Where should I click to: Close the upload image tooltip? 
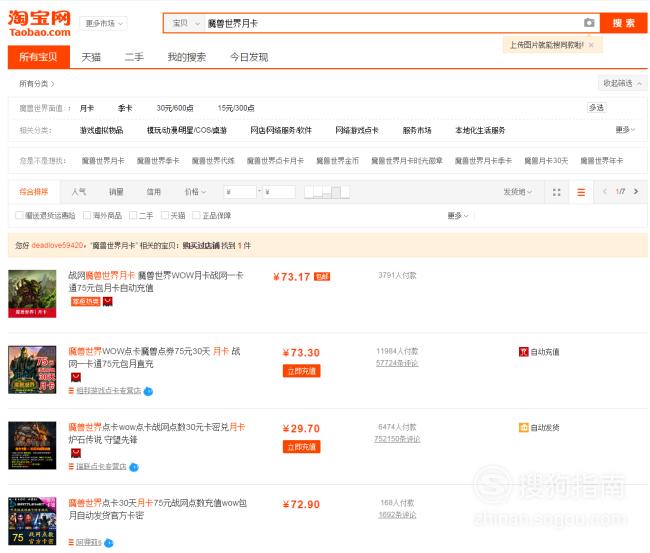(x=591, y=45)
